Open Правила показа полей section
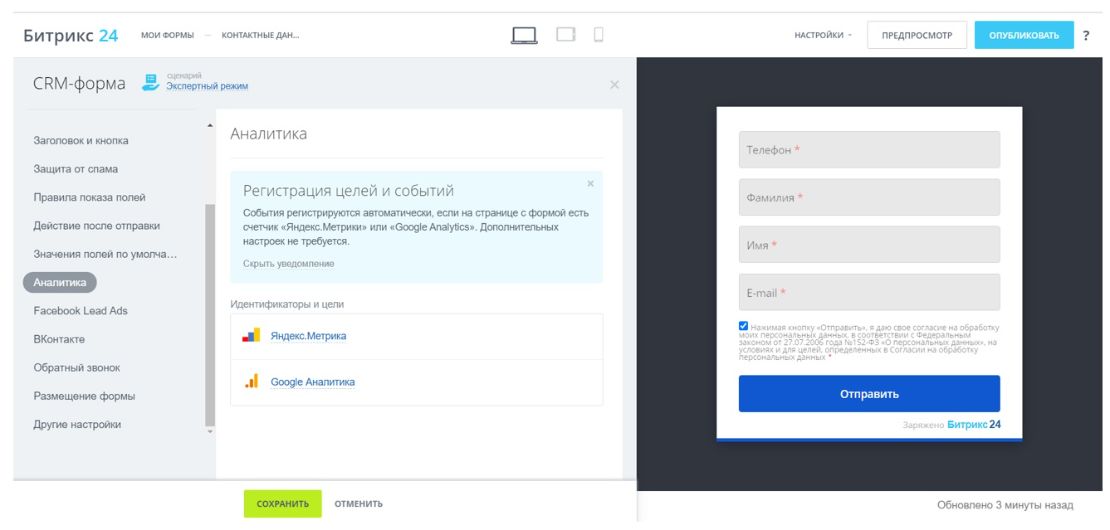 coord(89,197)
